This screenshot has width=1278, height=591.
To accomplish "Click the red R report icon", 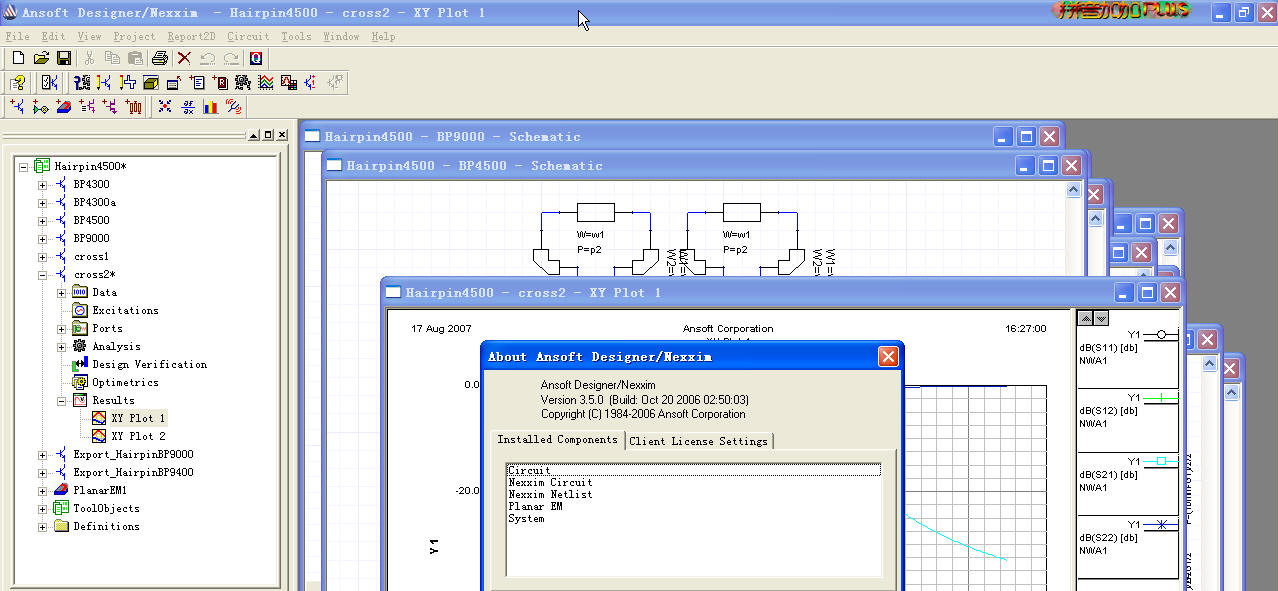I will pyautogui.click(x=220, y=83).
